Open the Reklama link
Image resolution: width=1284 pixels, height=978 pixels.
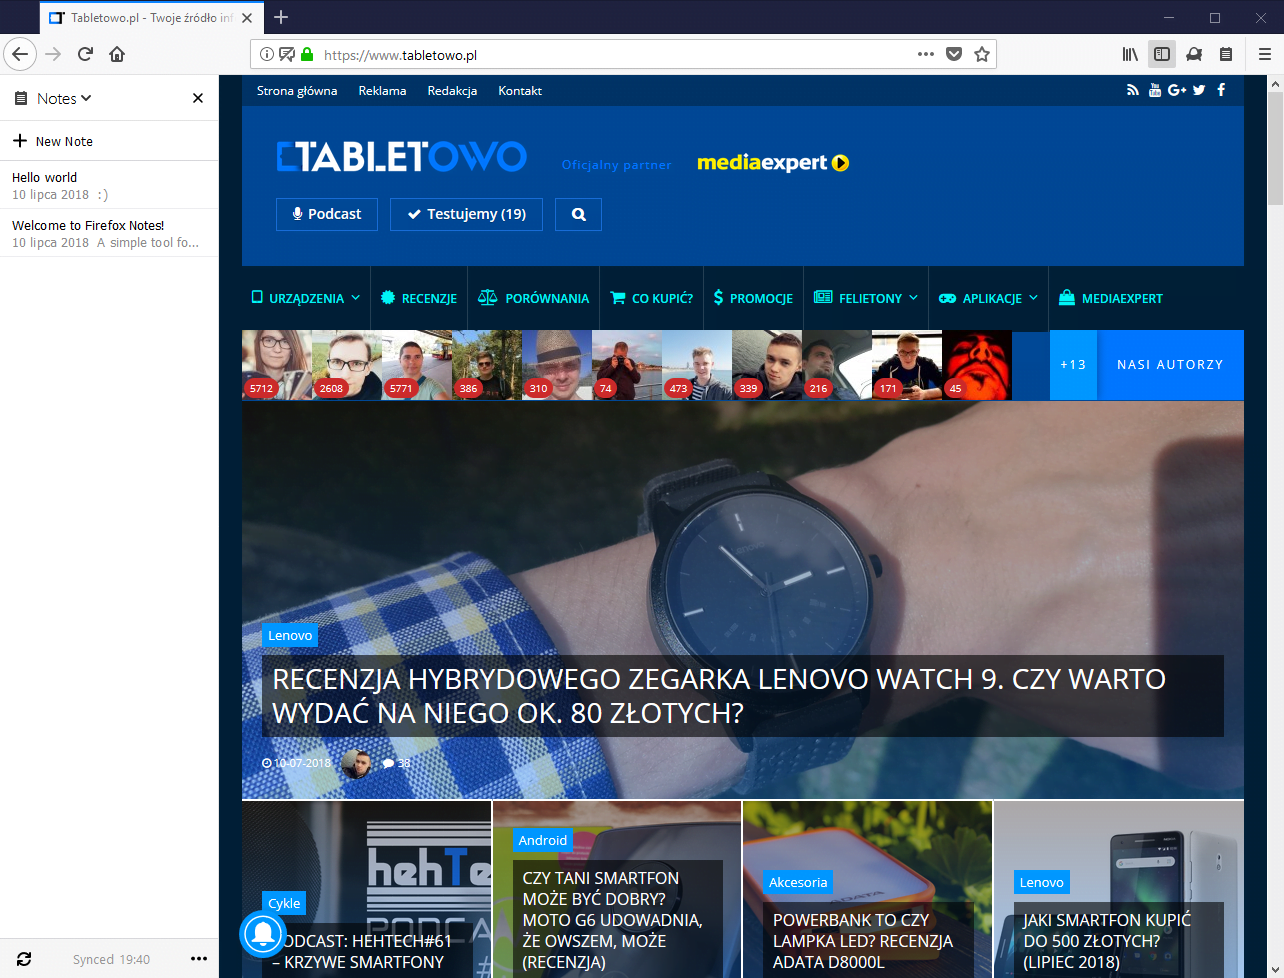382,90
